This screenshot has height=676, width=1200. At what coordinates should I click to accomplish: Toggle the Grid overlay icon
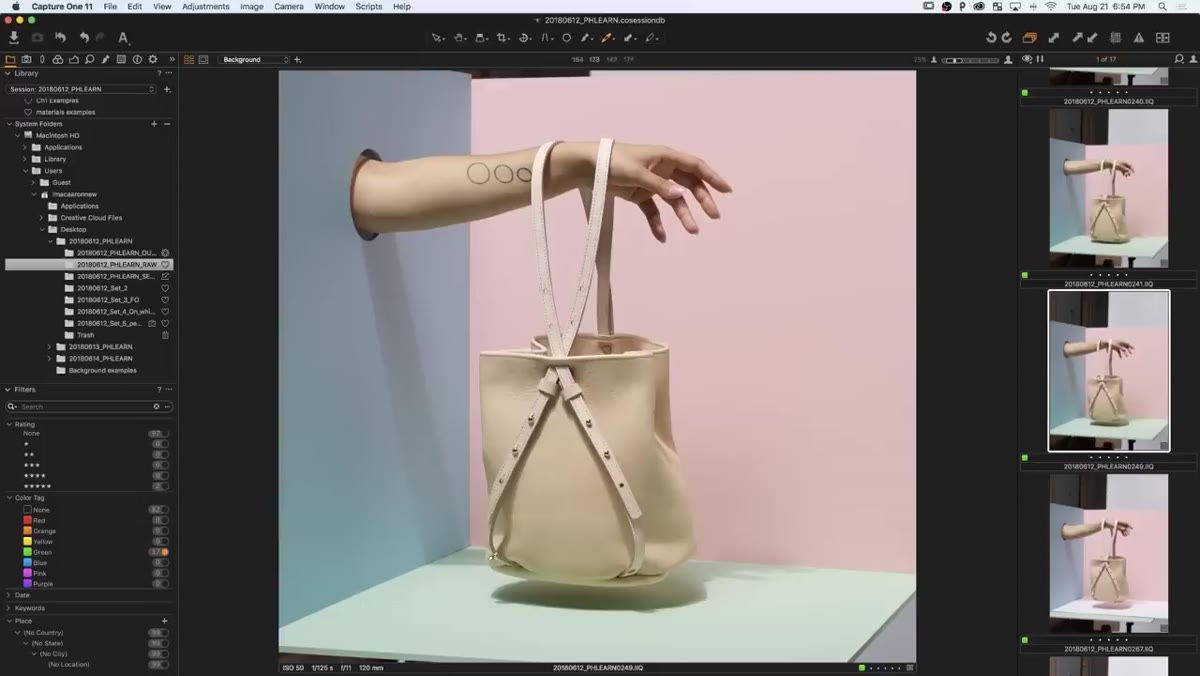point(1116,38)
